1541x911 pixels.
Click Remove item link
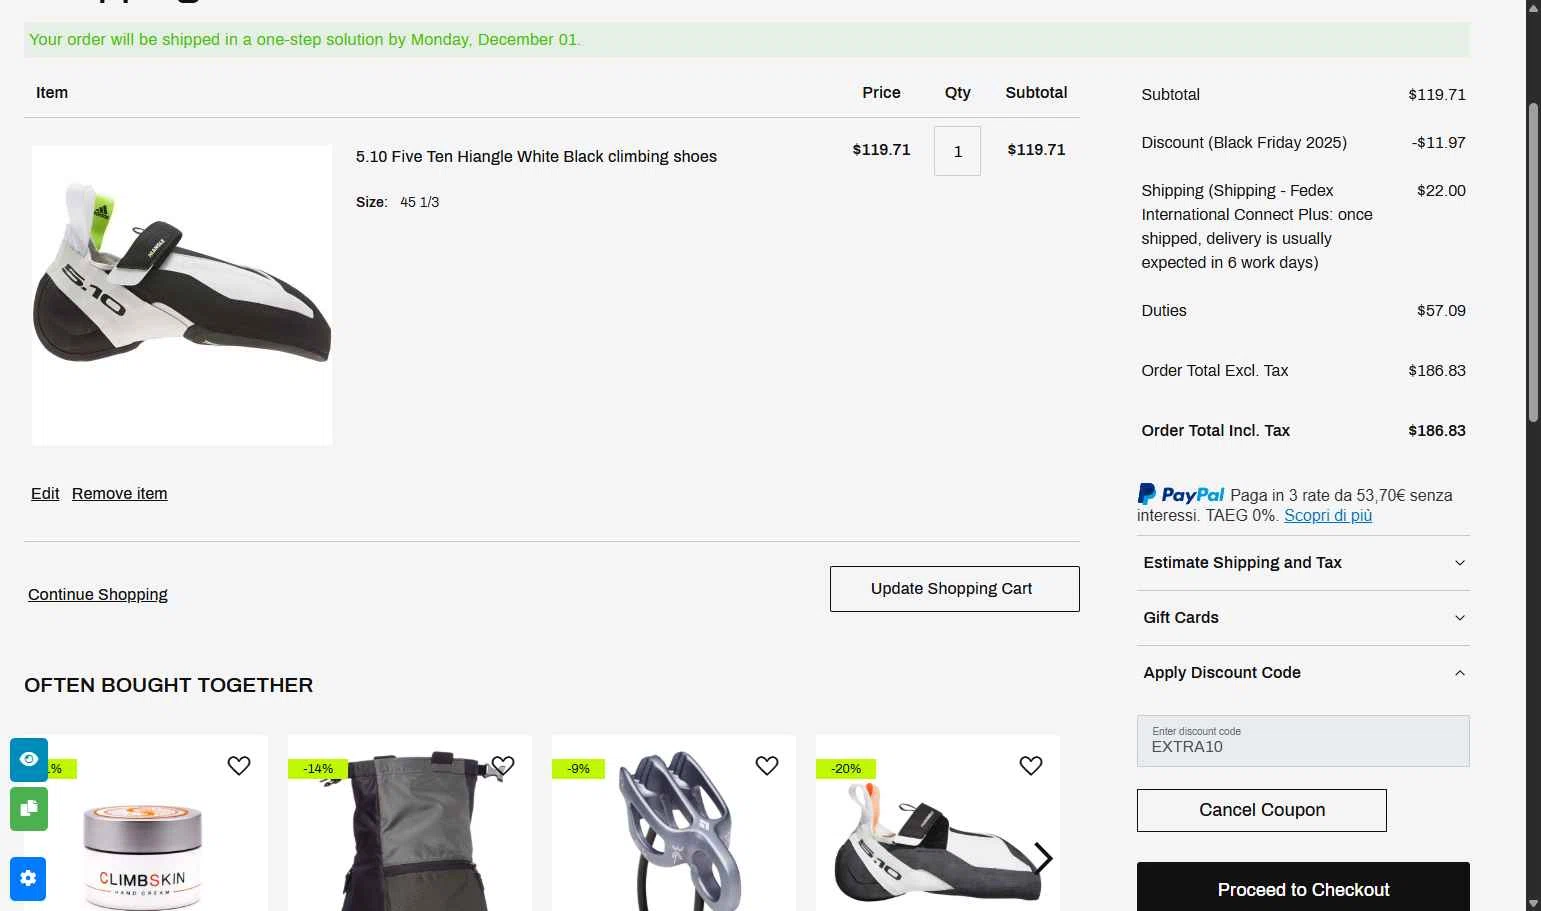[x=120, y=493]
